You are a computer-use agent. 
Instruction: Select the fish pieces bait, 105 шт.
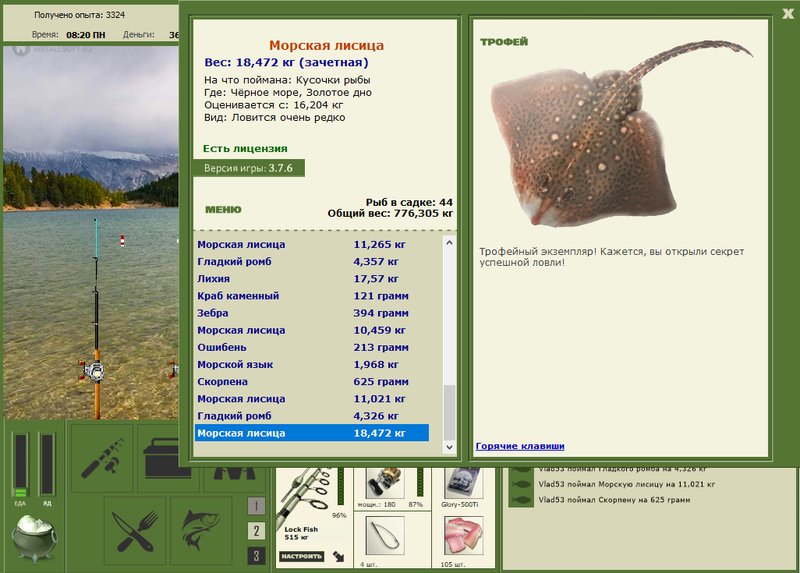[463, 536]
